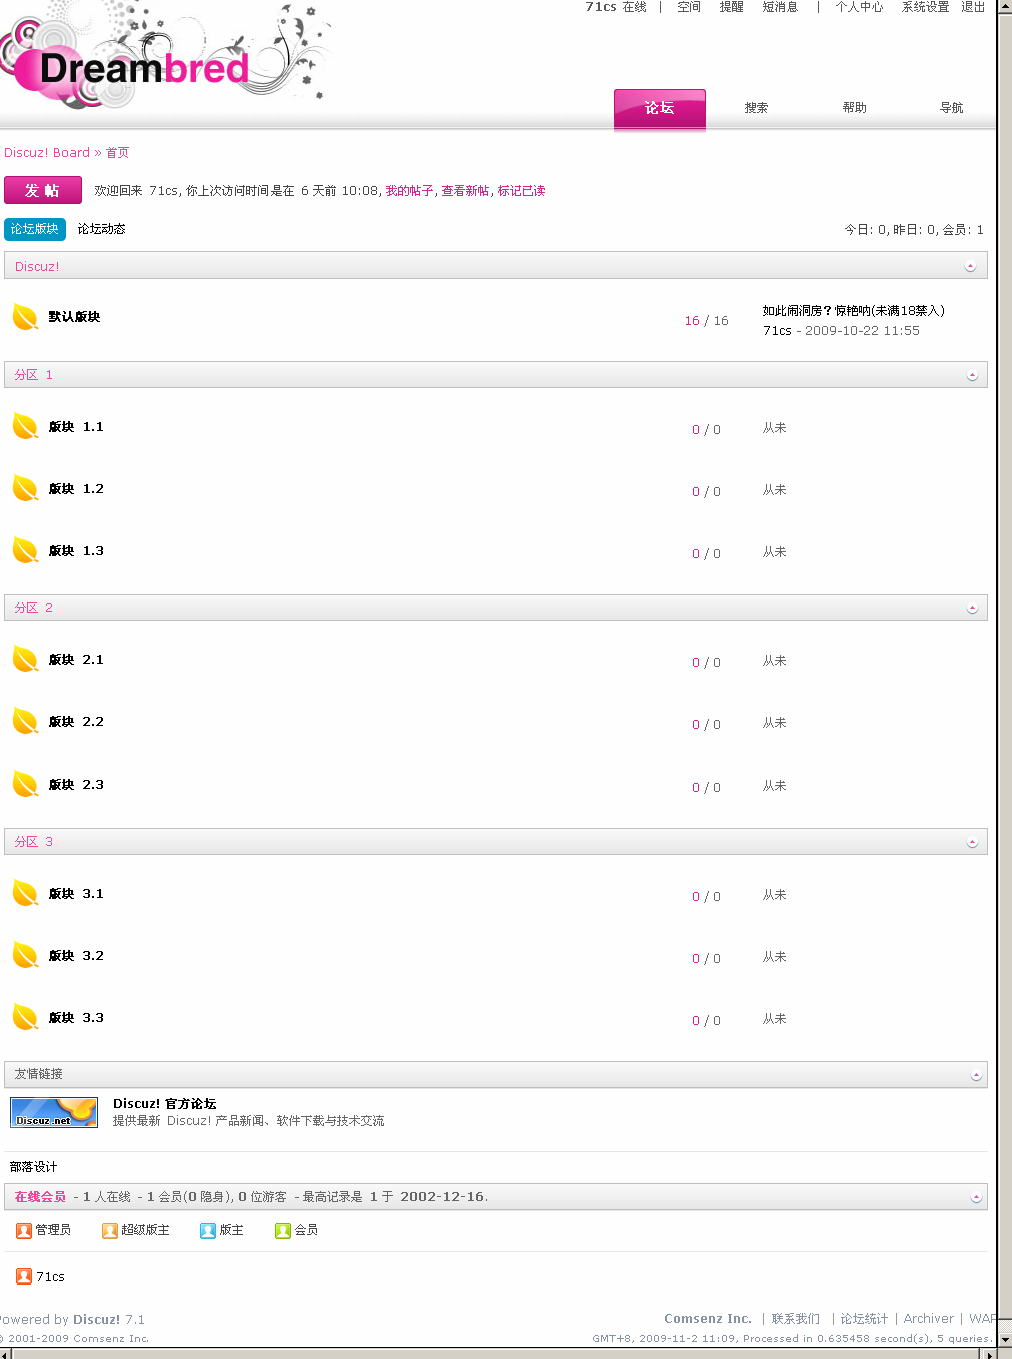Screen dimensions: 1012x1359
Task: Click the leaf icon beside 版块 2.1
Action: pyautogui.click(x=25, y=660)
